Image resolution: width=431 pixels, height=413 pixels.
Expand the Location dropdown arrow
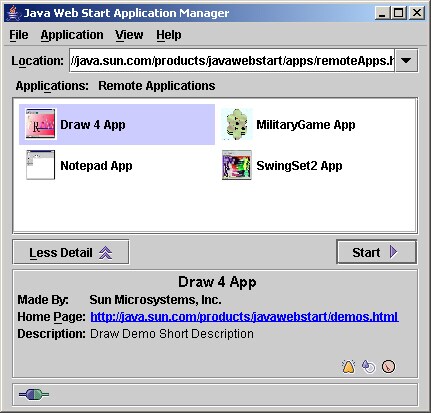[x=406, y=60]
